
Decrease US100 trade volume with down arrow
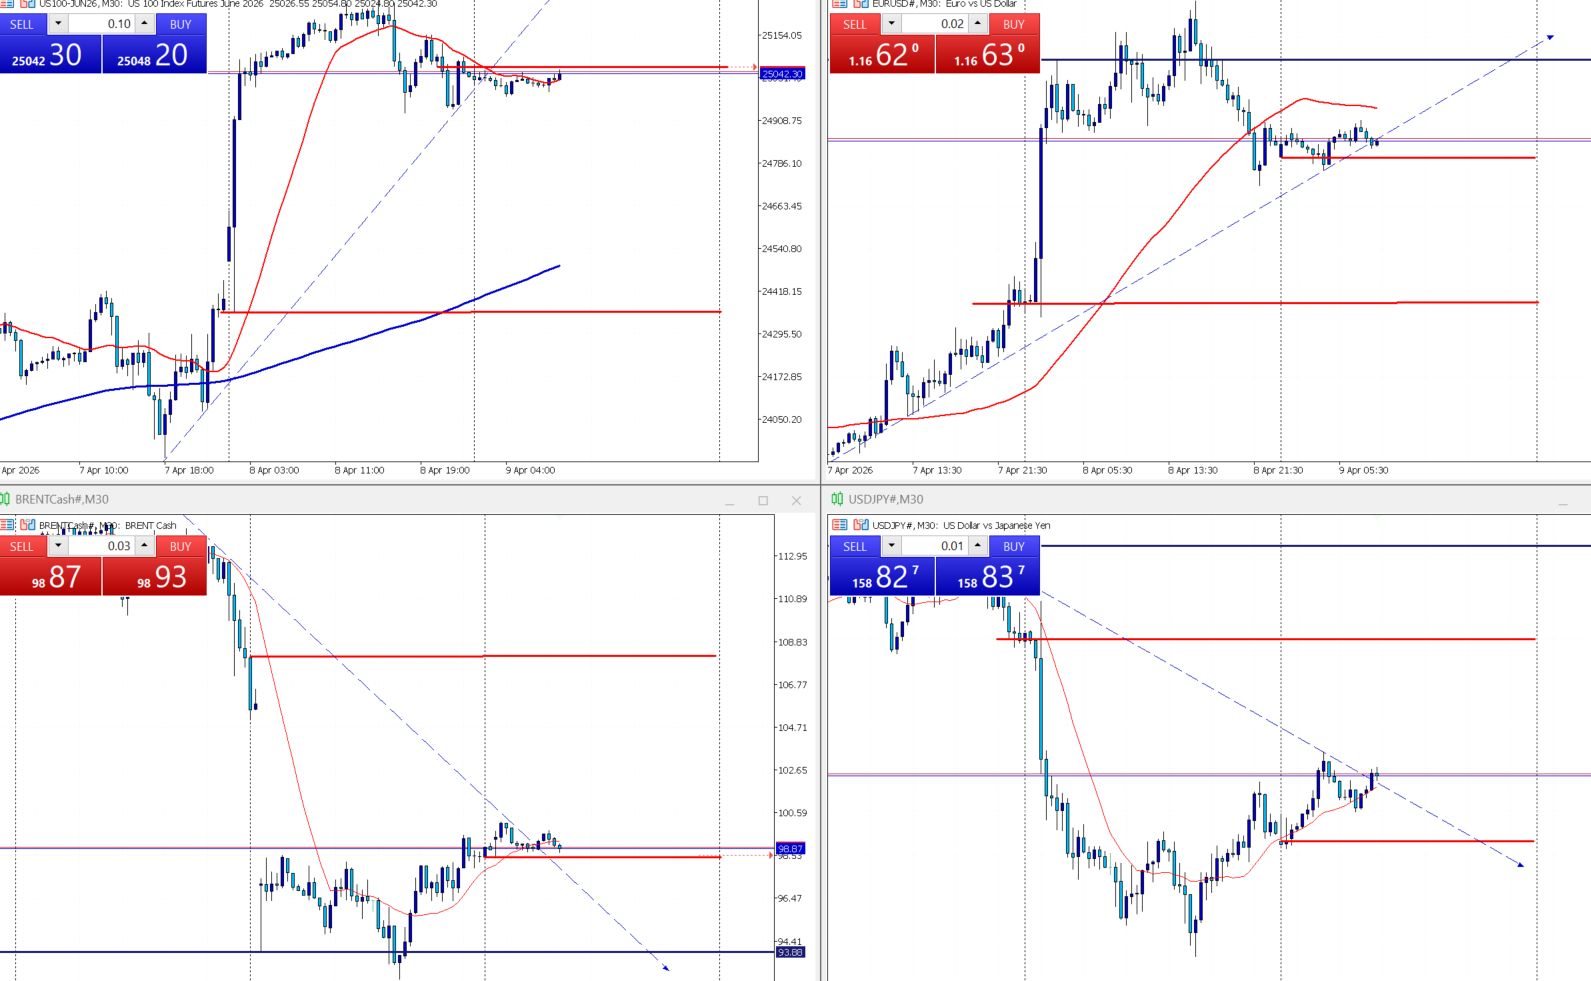pos(58,24)
